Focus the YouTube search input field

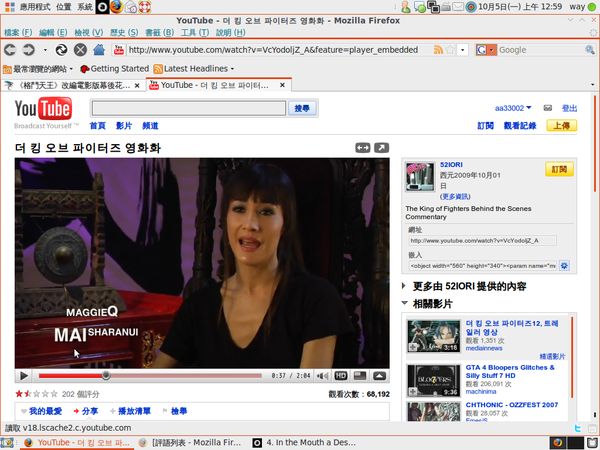(x=189, y=108)
